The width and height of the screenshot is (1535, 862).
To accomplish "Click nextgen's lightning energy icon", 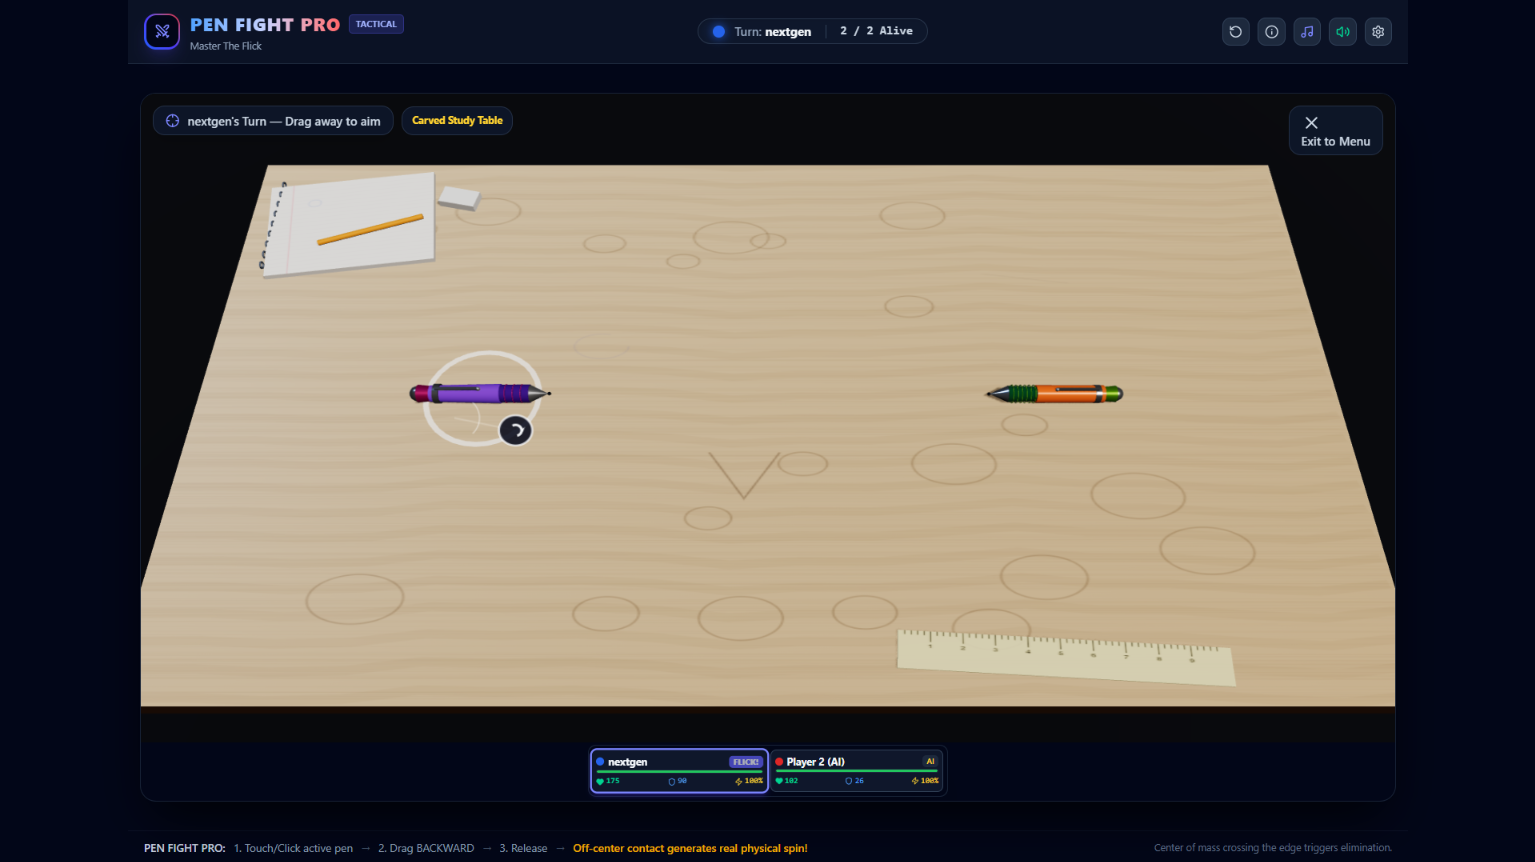I will tap(739, 781).
